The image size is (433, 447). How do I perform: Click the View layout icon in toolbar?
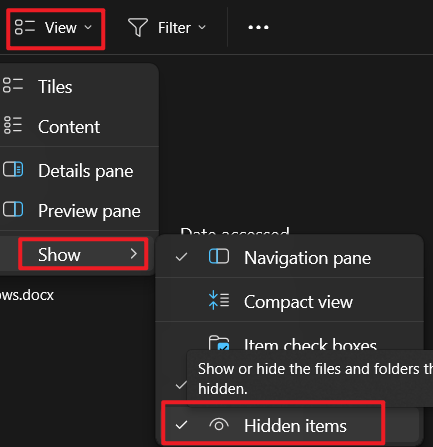(x=24, y=27)
